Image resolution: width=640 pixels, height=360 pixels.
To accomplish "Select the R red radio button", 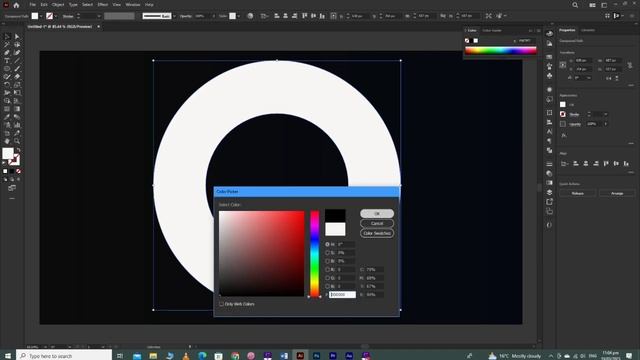I will coord(327,269).
